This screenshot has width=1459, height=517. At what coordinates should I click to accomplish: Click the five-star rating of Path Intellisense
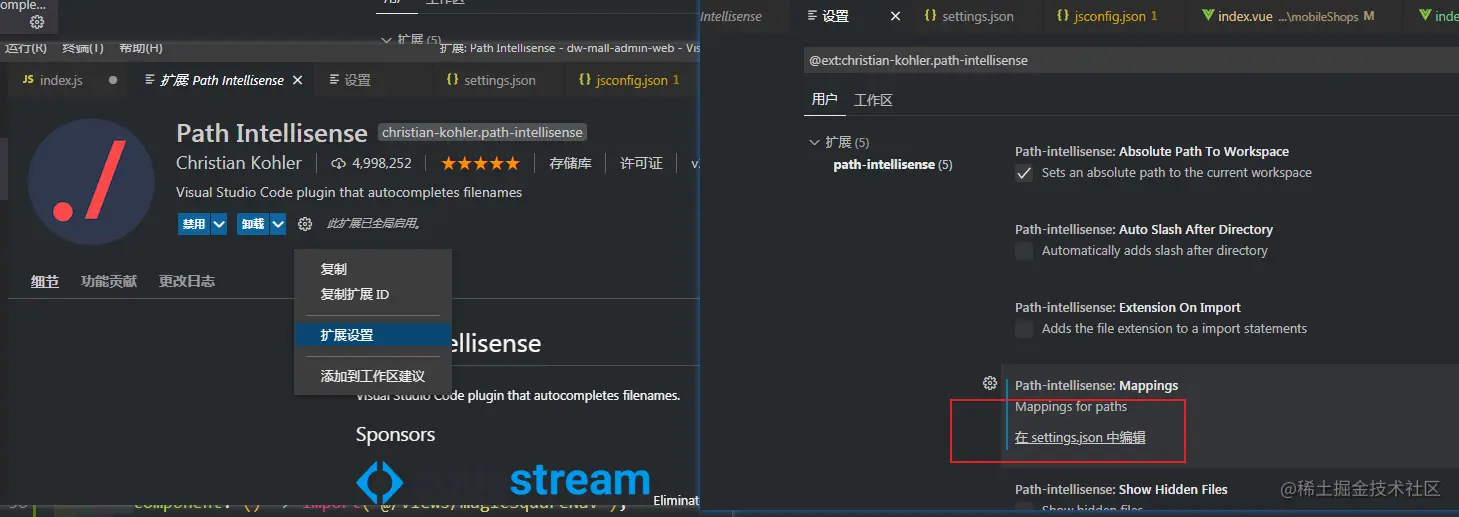click(480, 163)
